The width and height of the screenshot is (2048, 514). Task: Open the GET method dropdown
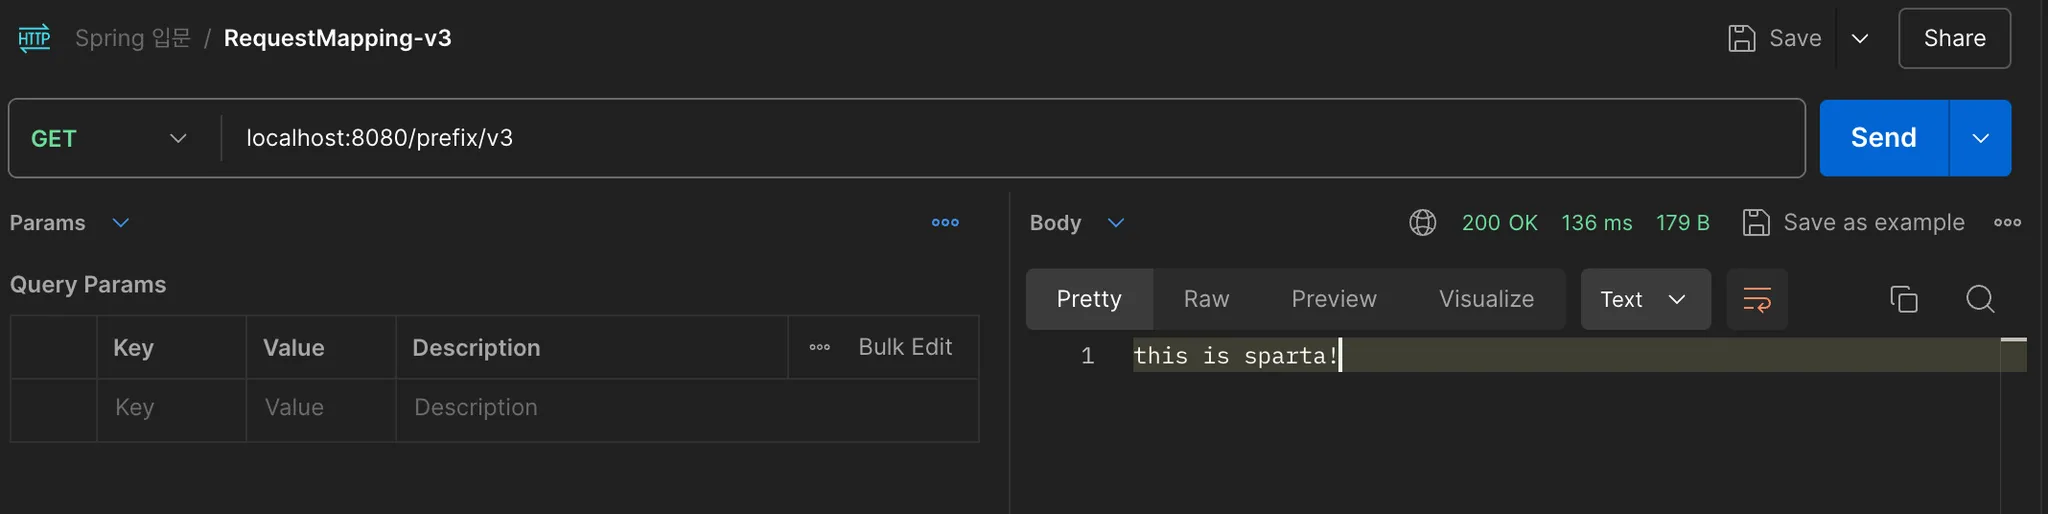point(108,138)
